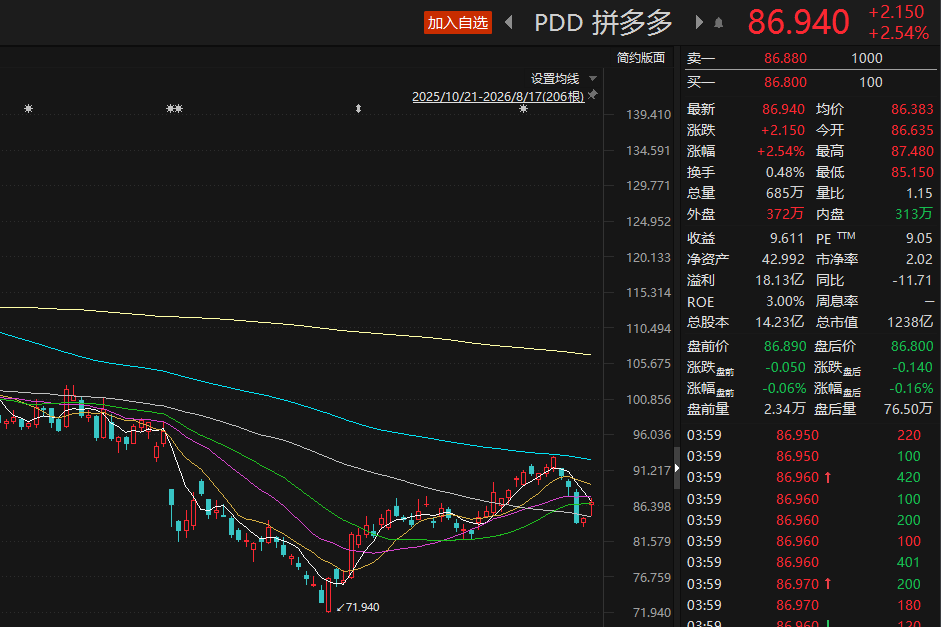Click the ROE value 3.00%
The width and height of the screenshot is (941, 627).
[785, 301]
